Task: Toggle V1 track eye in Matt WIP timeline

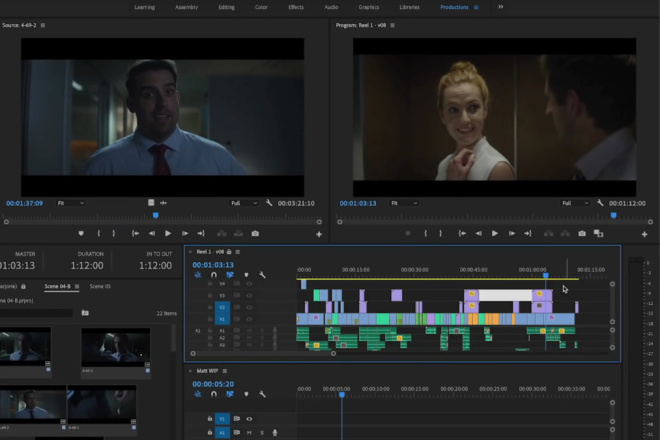Action: tap(249, 419)
